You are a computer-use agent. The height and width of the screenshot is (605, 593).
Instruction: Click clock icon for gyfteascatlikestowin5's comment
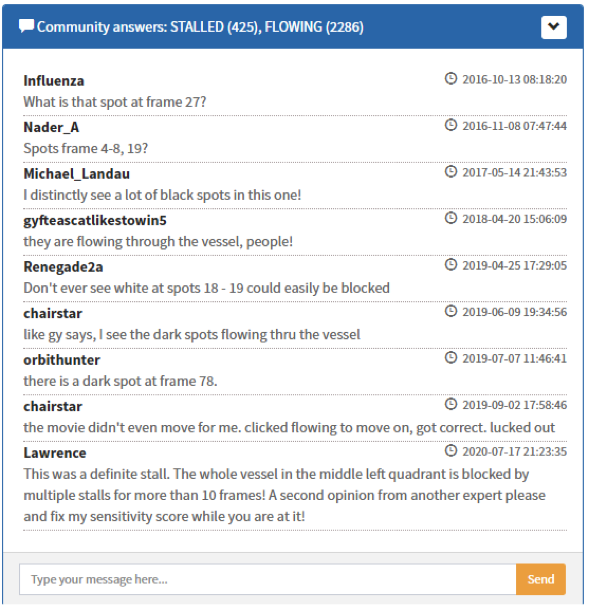(x=450, y=218)
